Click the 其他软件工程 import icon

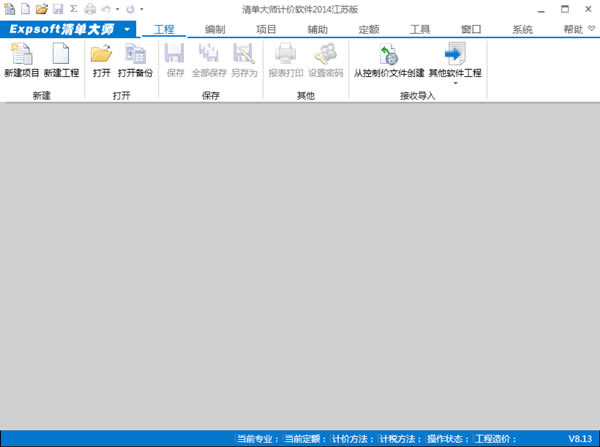[455, 60]
